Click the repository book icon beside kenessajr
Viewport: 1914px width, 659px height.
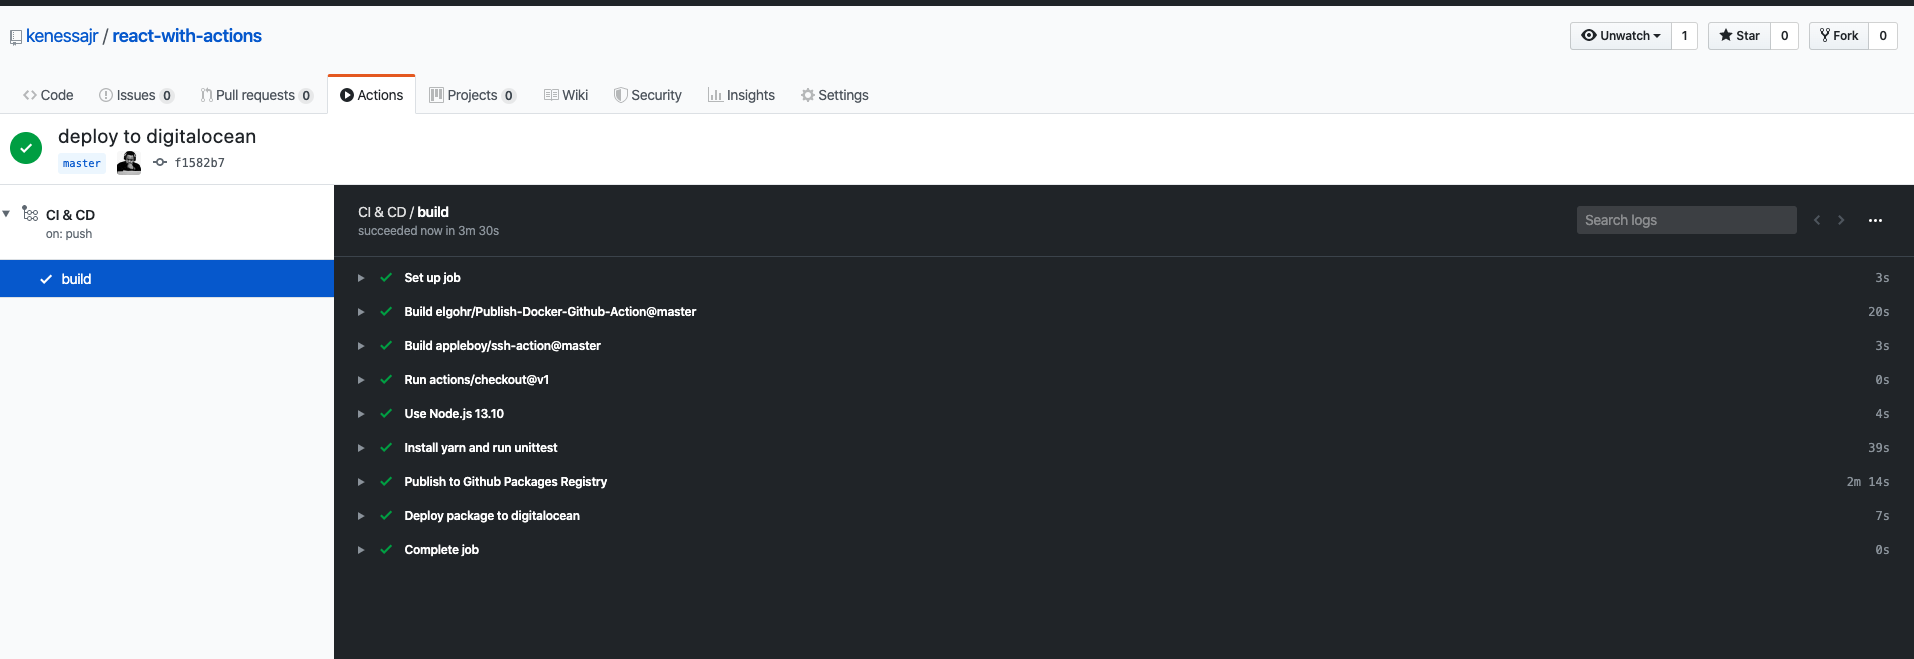click(16, 37)
